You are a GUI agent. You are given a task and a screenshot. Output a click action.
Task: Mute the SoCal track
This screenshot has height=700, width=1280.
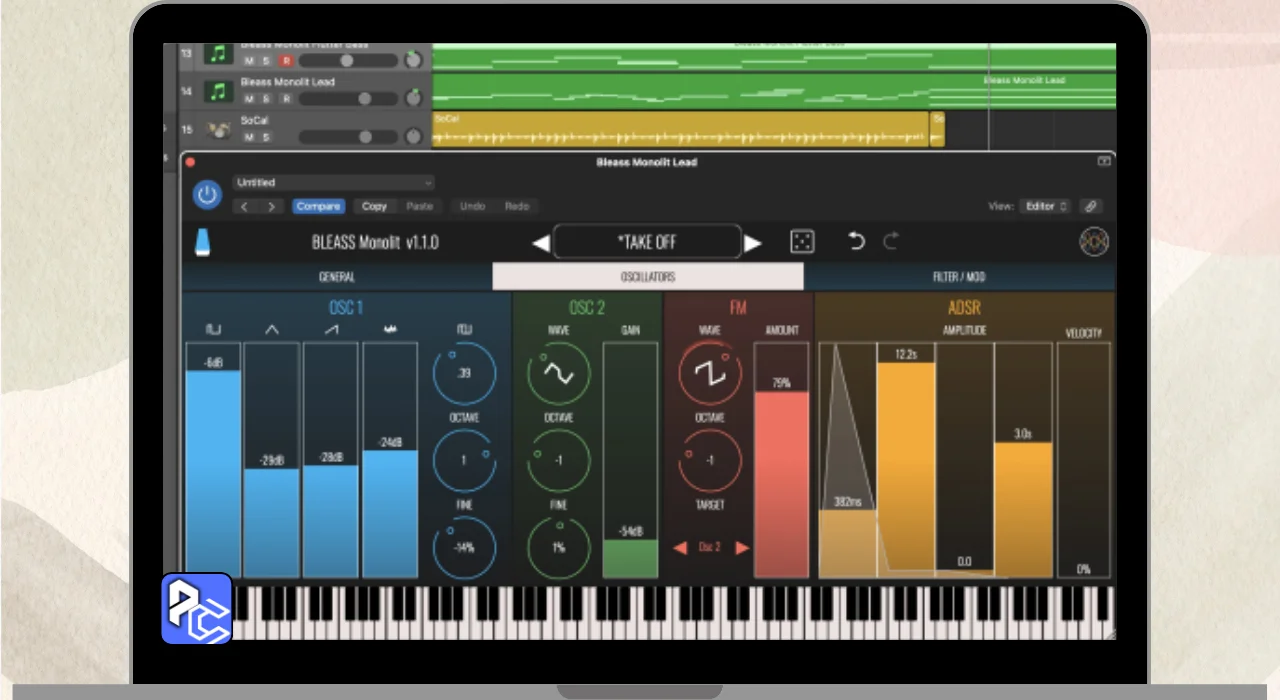(249, 136)
